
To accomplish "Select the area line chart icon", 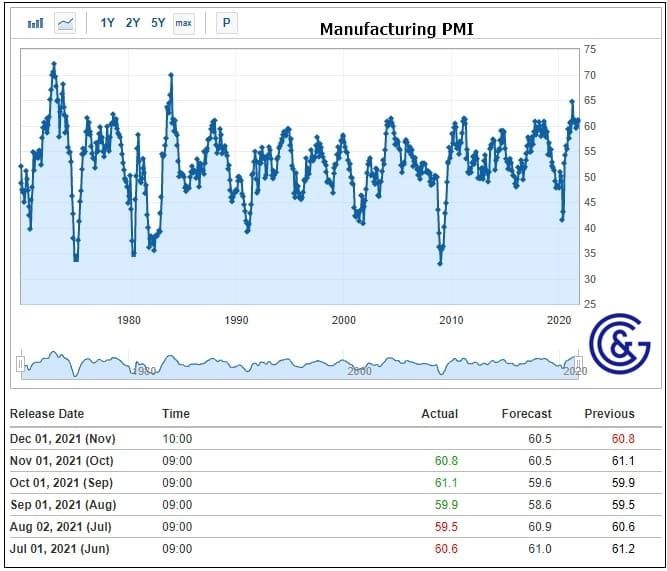I will (66, 22).
